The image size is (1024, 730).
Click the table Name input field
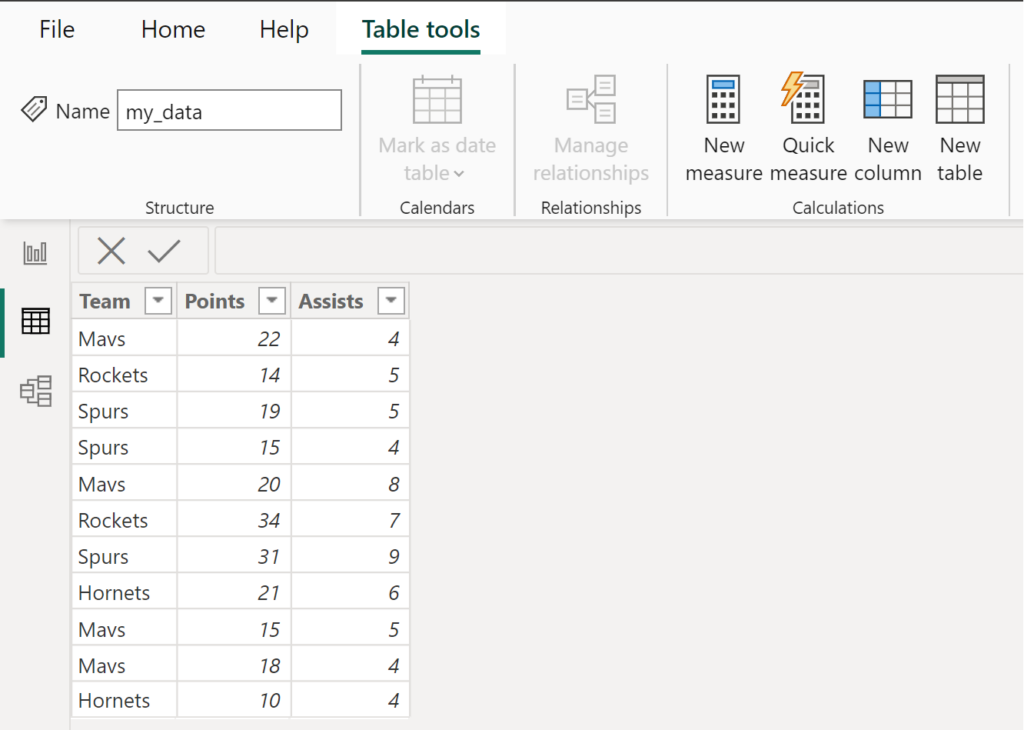[x=228, y=110]
